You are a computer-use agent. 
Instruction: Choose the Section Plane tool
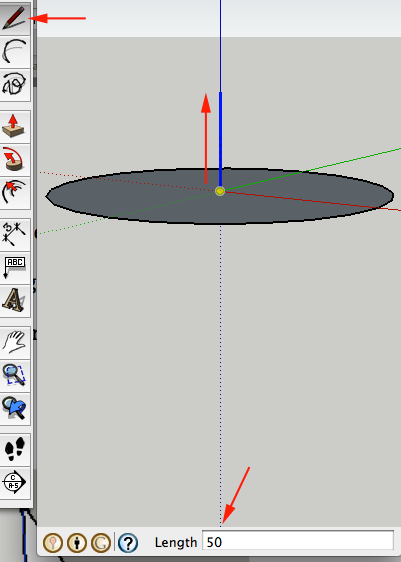(14, 482)
